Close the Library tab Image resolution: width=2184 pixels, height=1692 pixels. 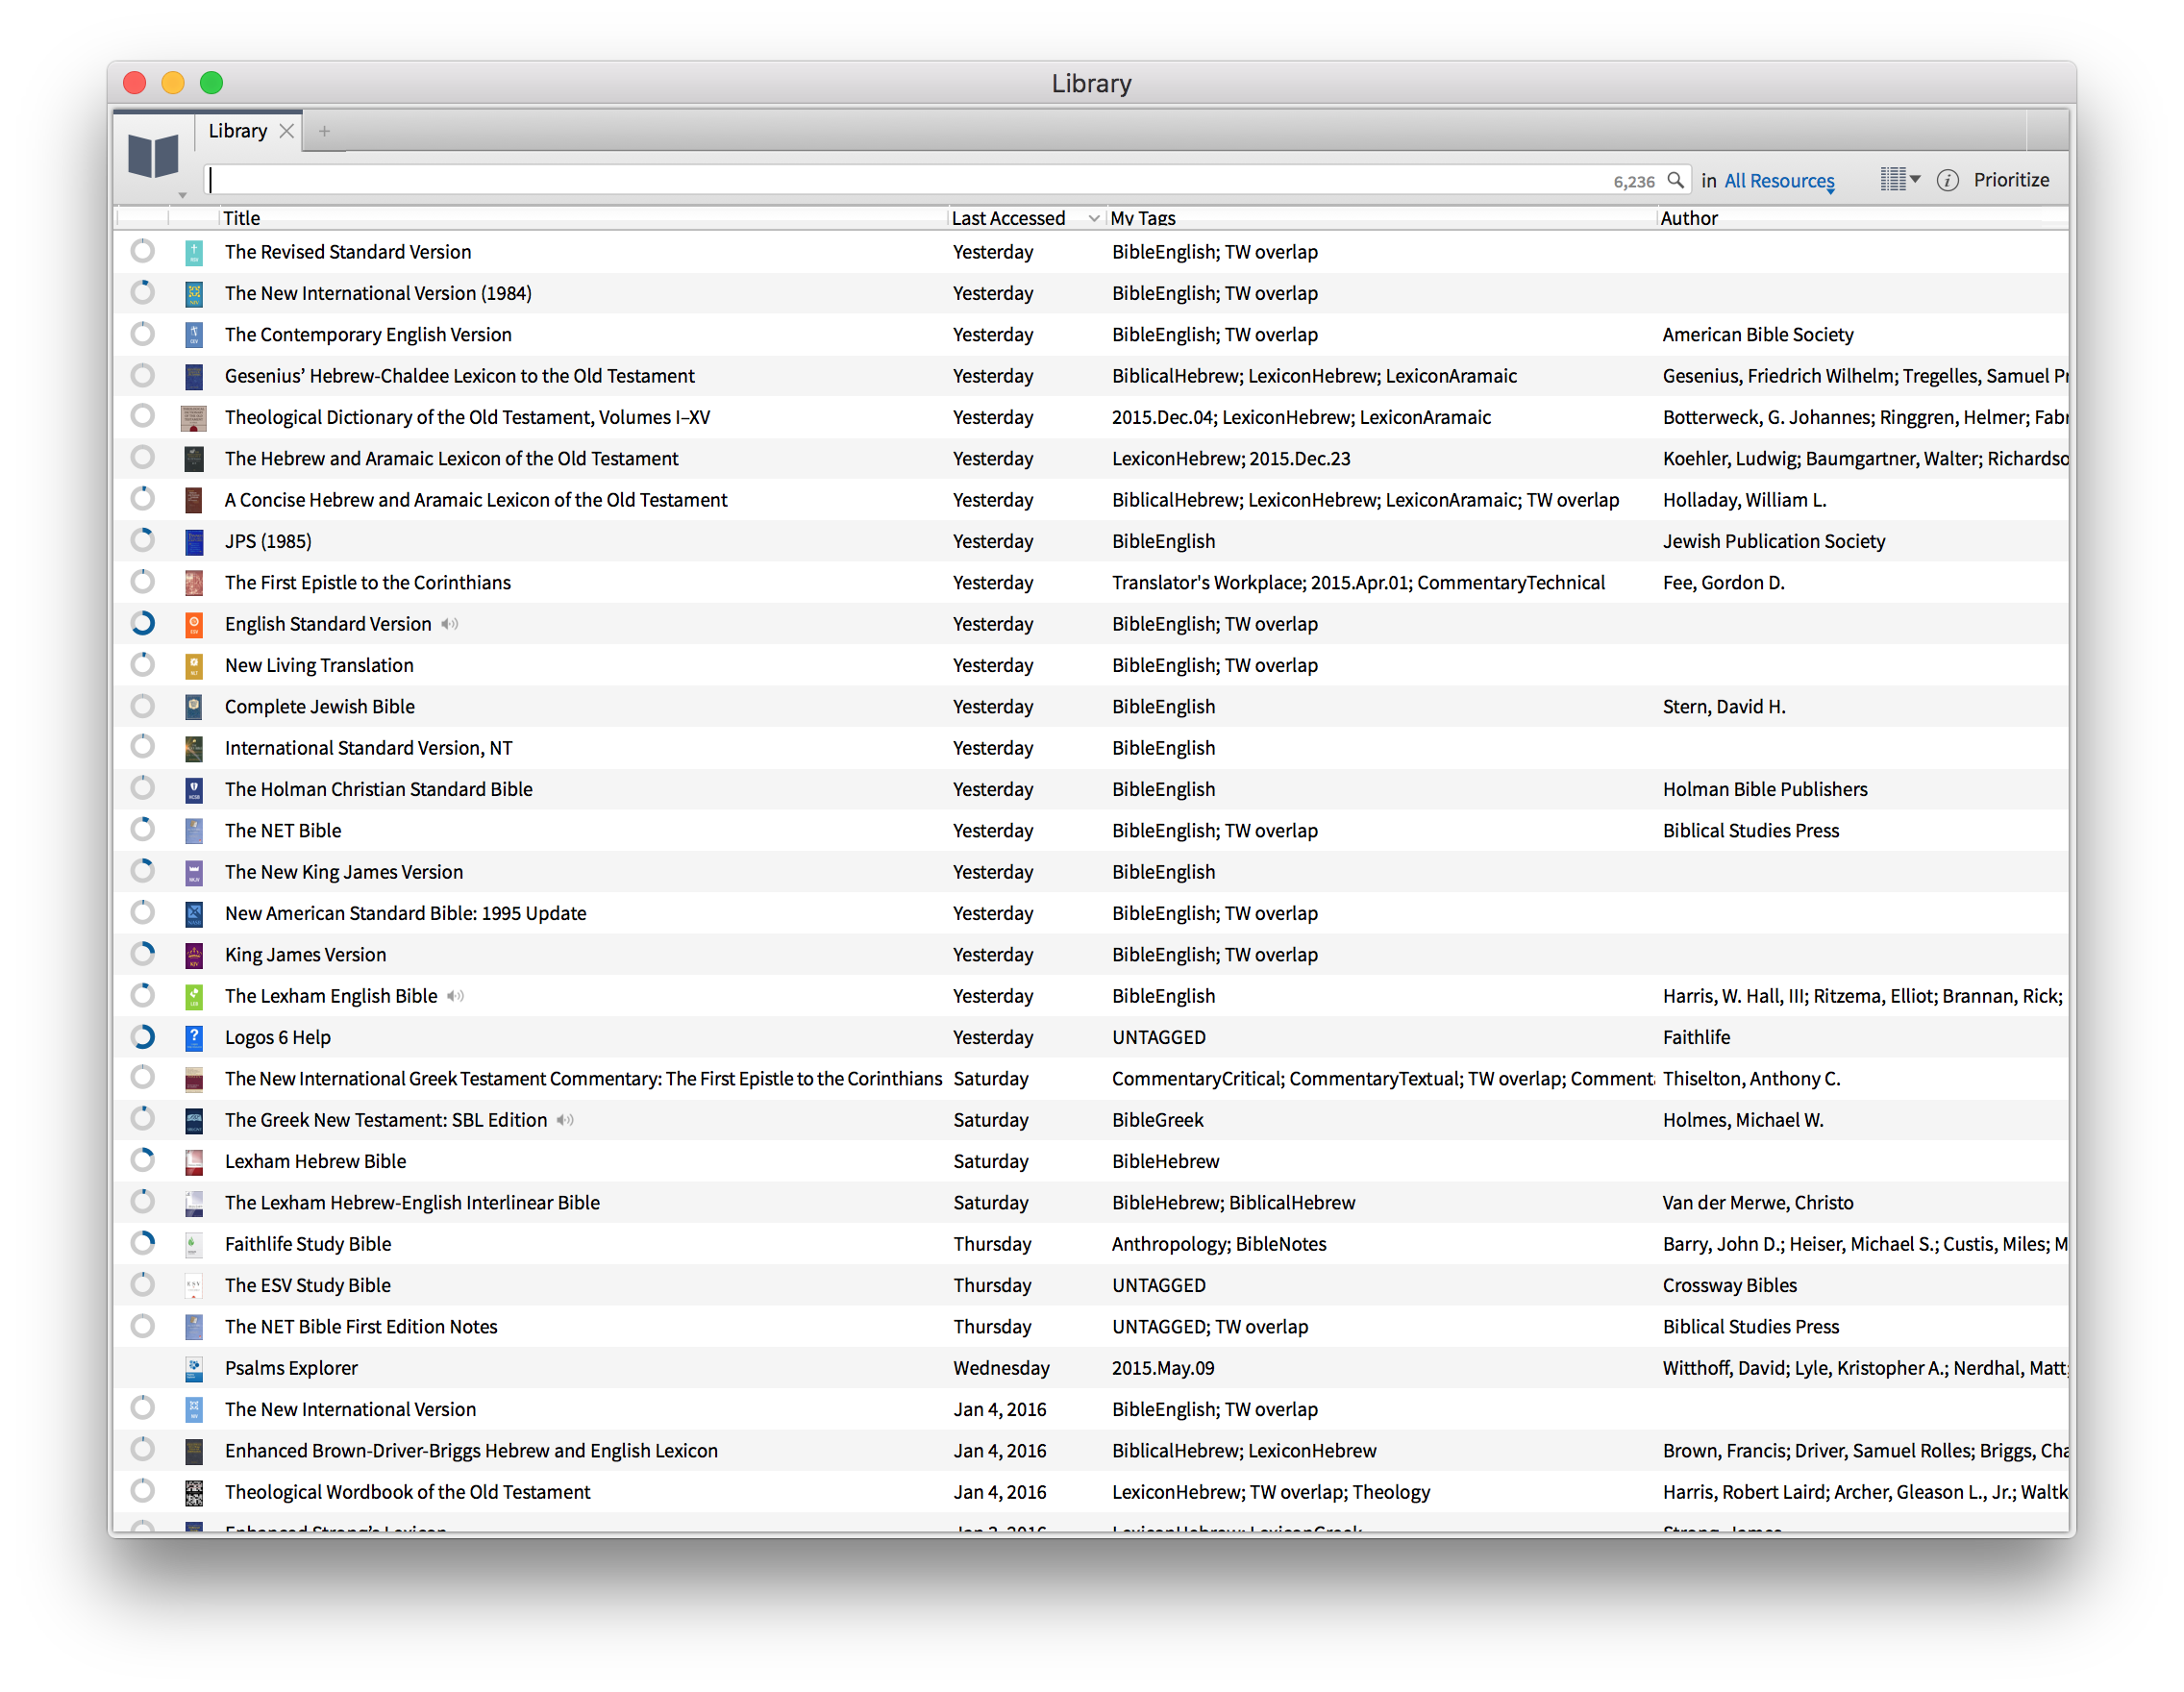point(287,131)
